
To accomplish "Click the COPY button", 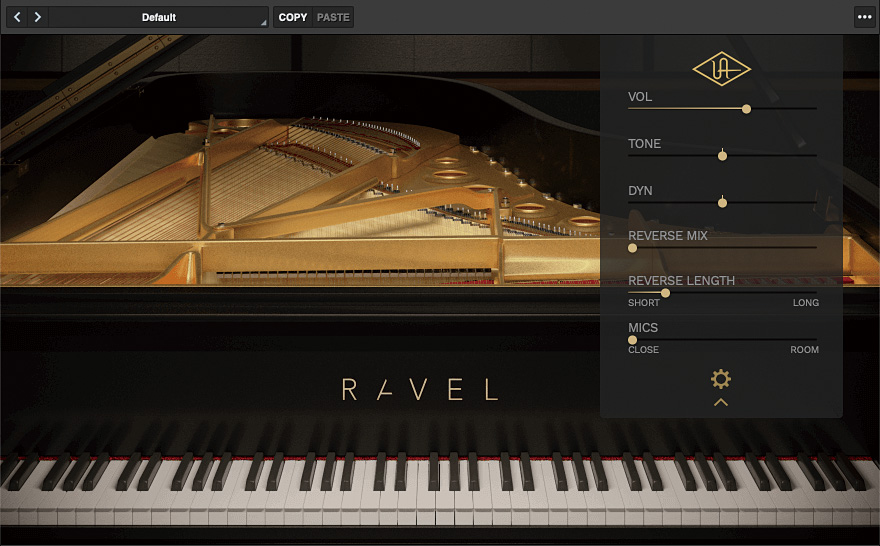I will [293, 17].
